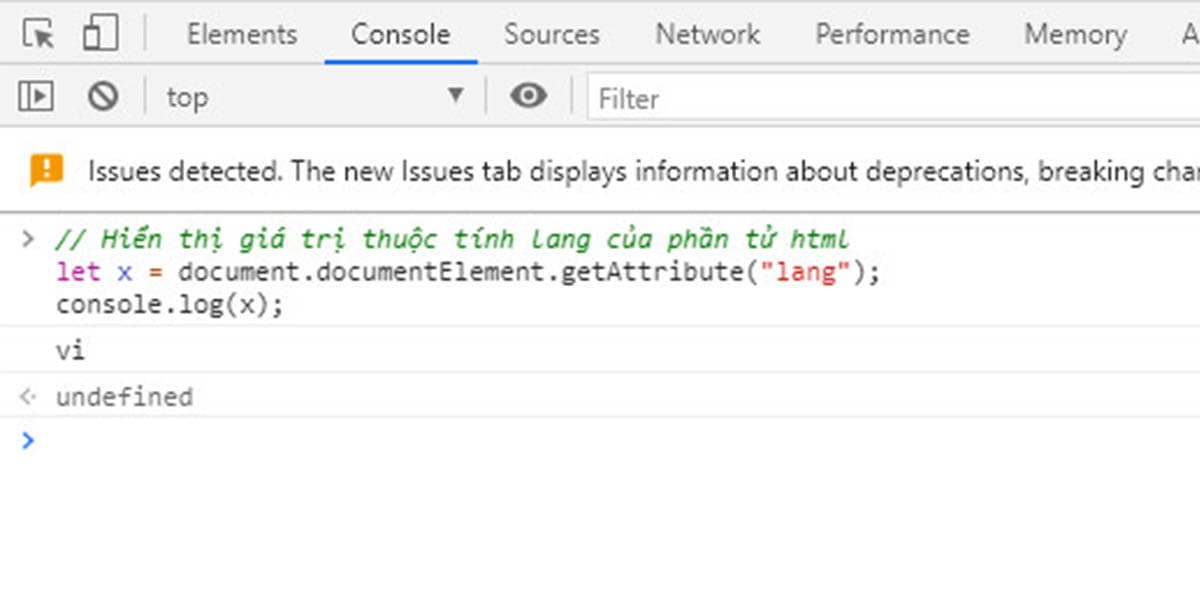Screen dimensions: 1200x597
Task: Click the eye icon for live expressions
Action: pos(528,96)
